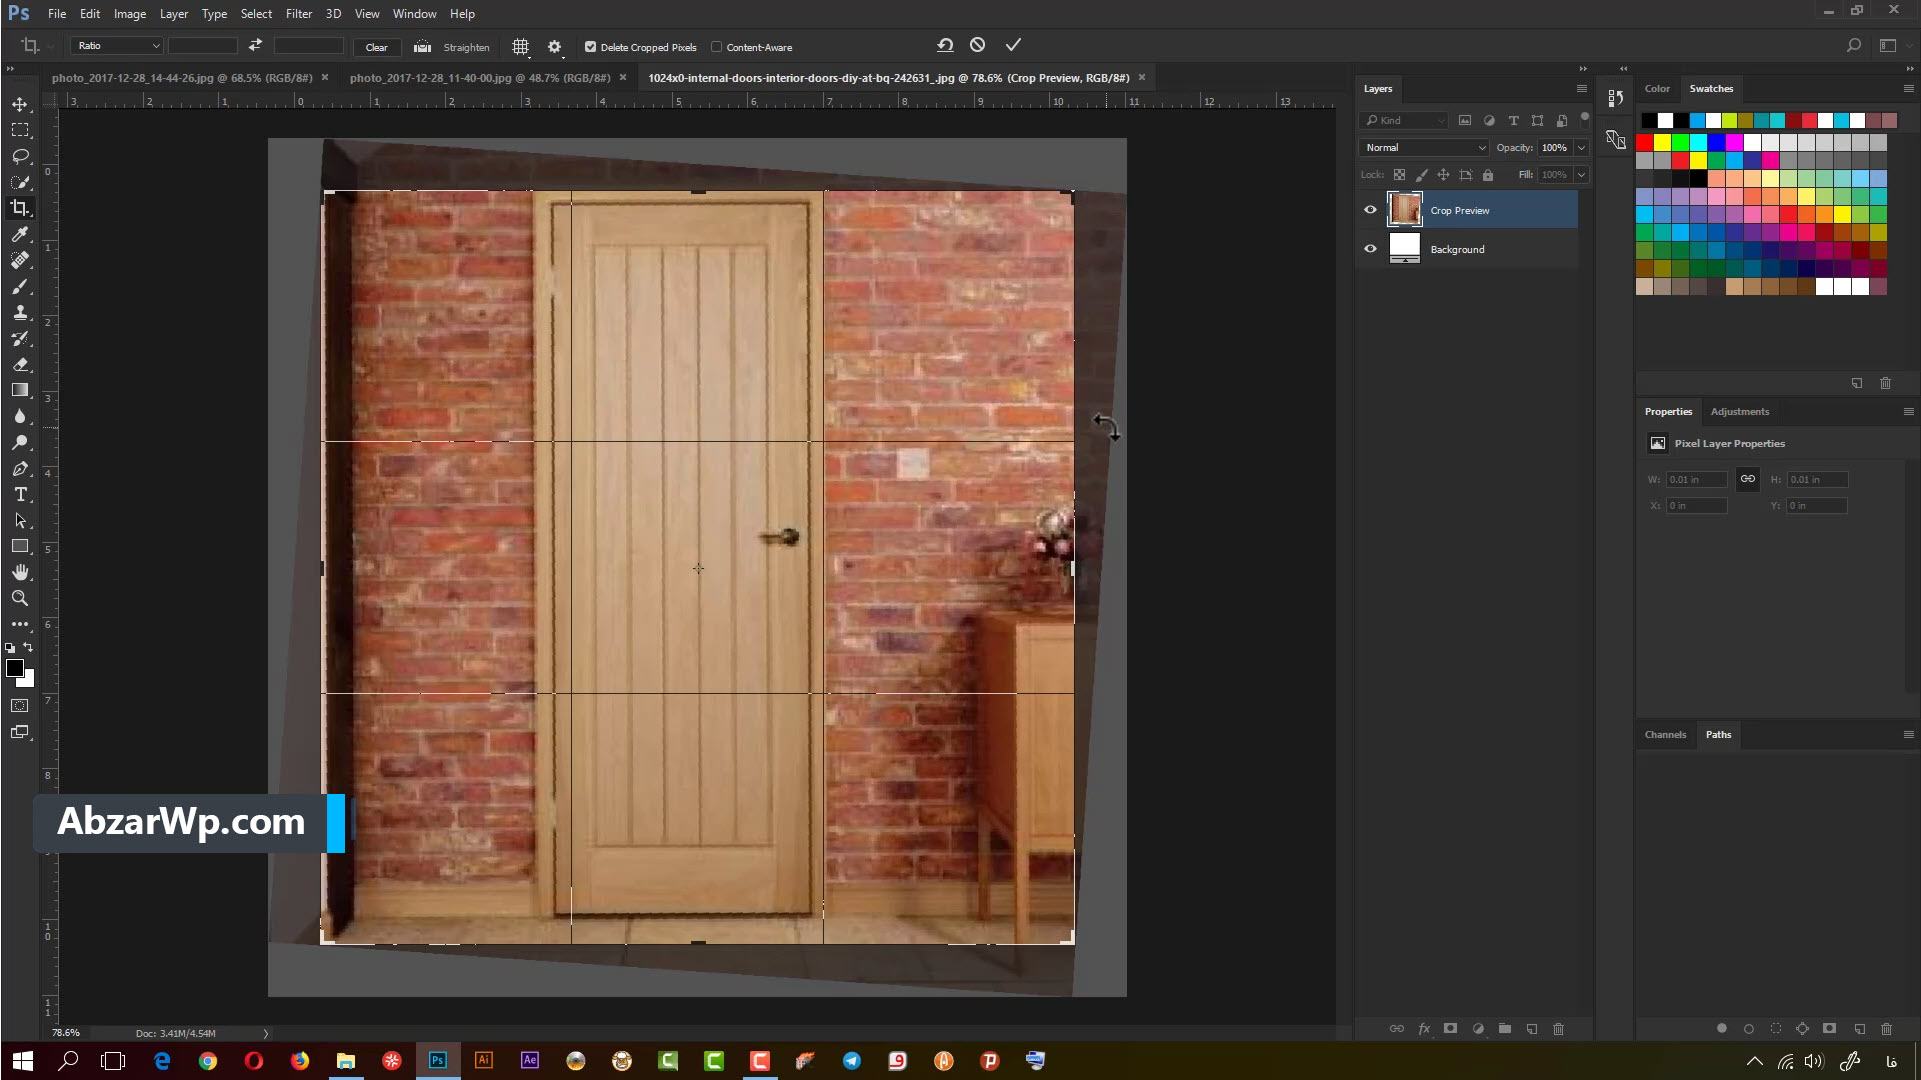Open the Image menu
Image resolution: width=1921 pixels, height=1080 pixels.
[x=129, y=14]
